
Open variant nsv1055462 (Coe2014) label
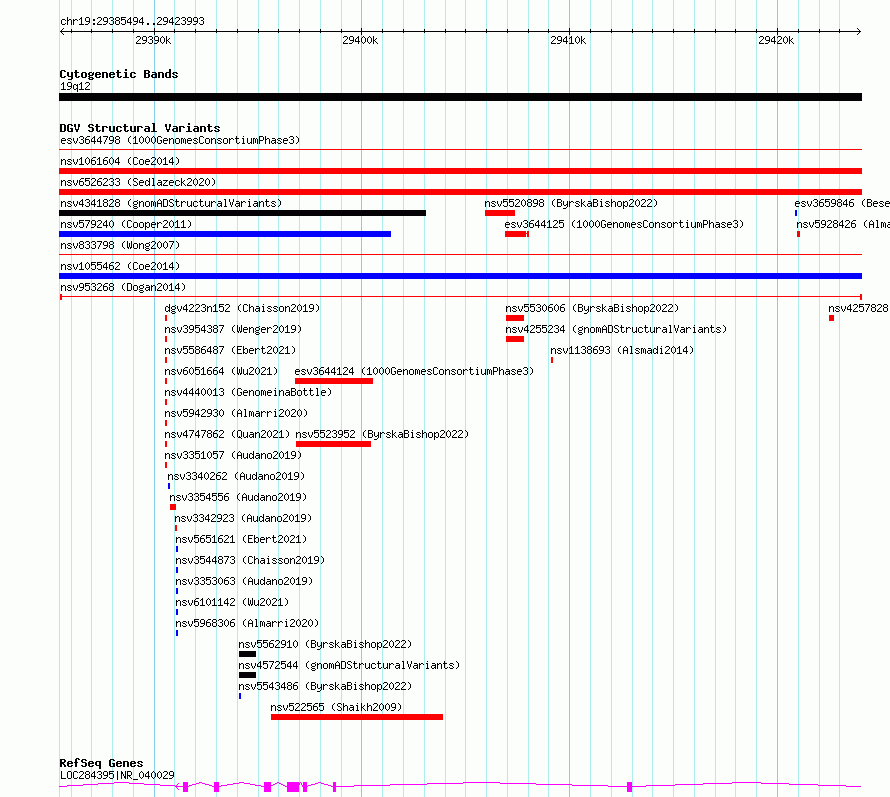pos(120,266)
